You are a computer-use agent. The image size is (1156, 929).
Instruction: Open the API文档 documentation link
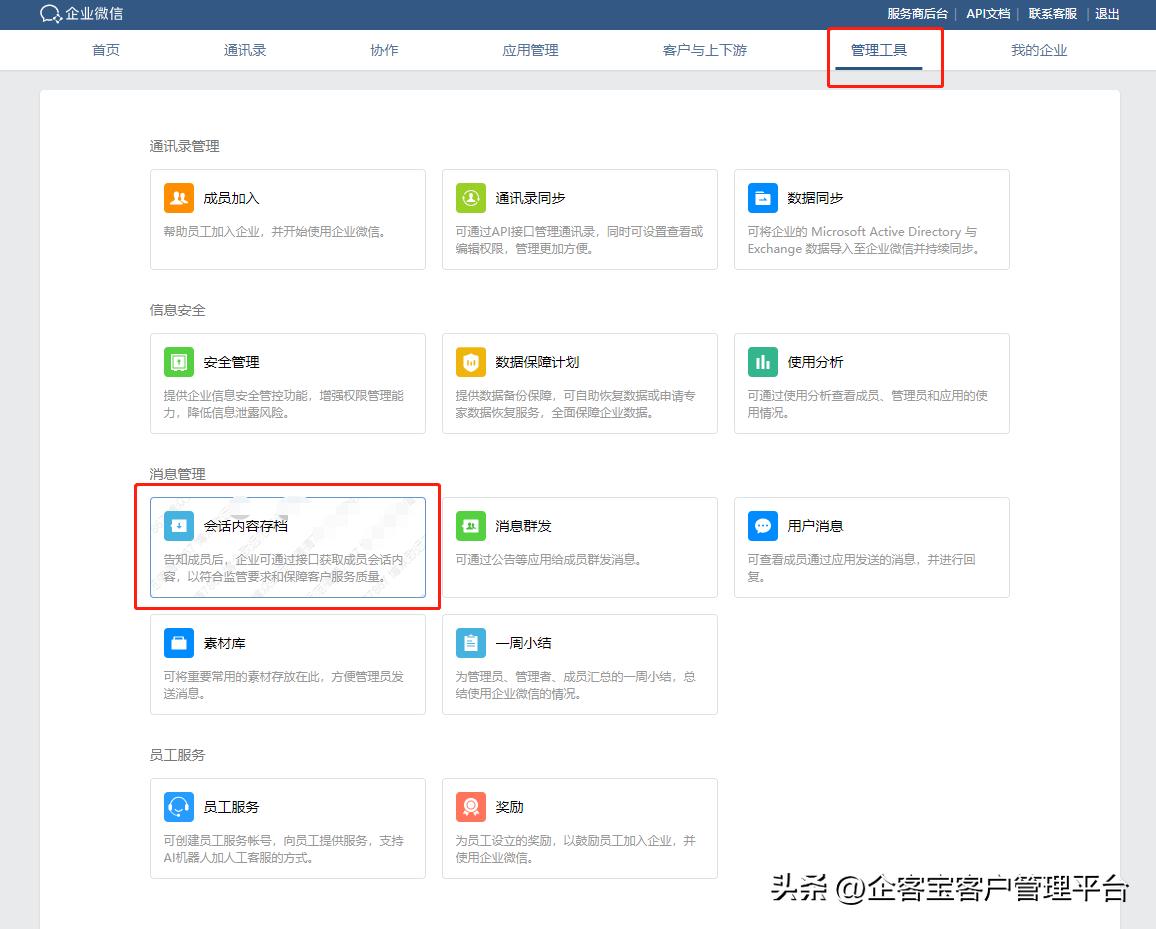tap(988, 14)
